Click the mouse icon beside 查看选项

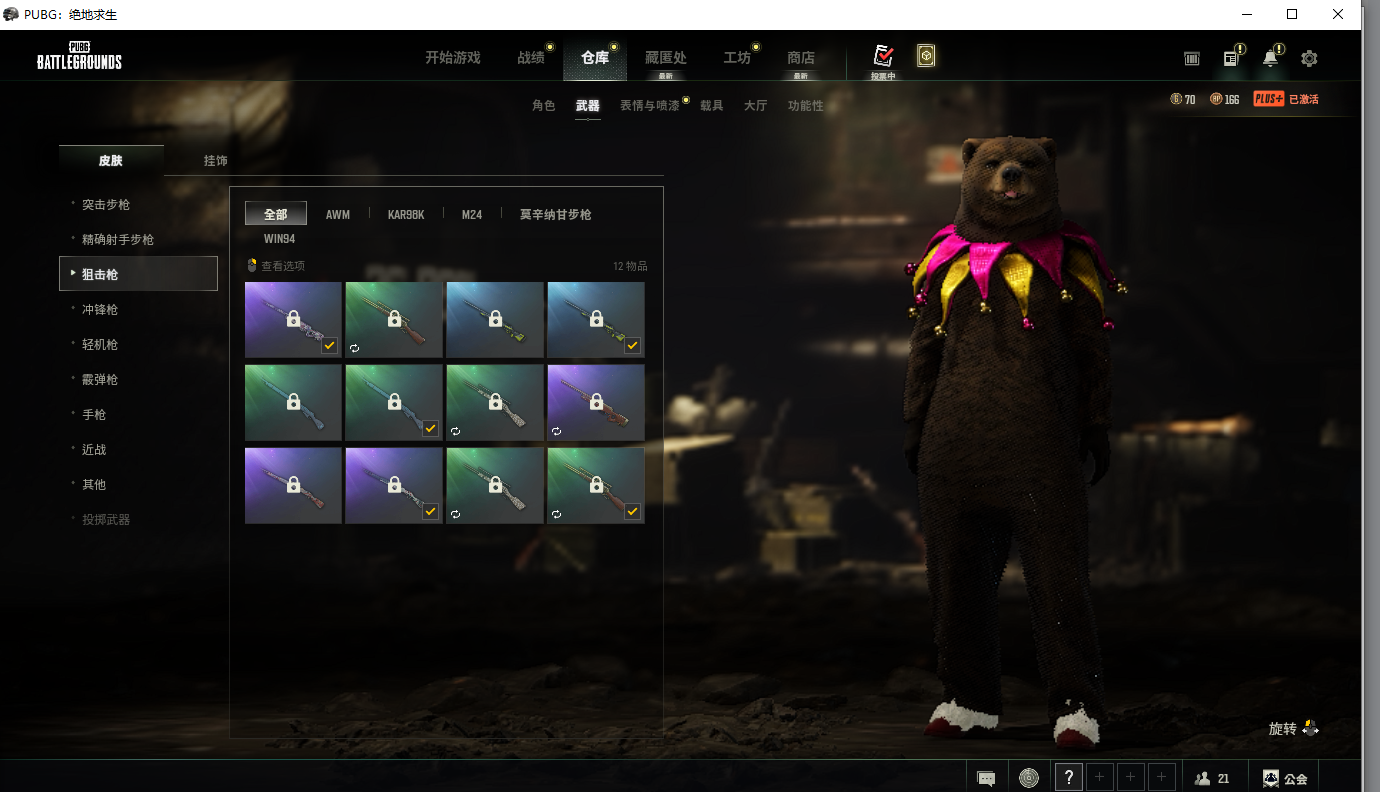(252, 266)
